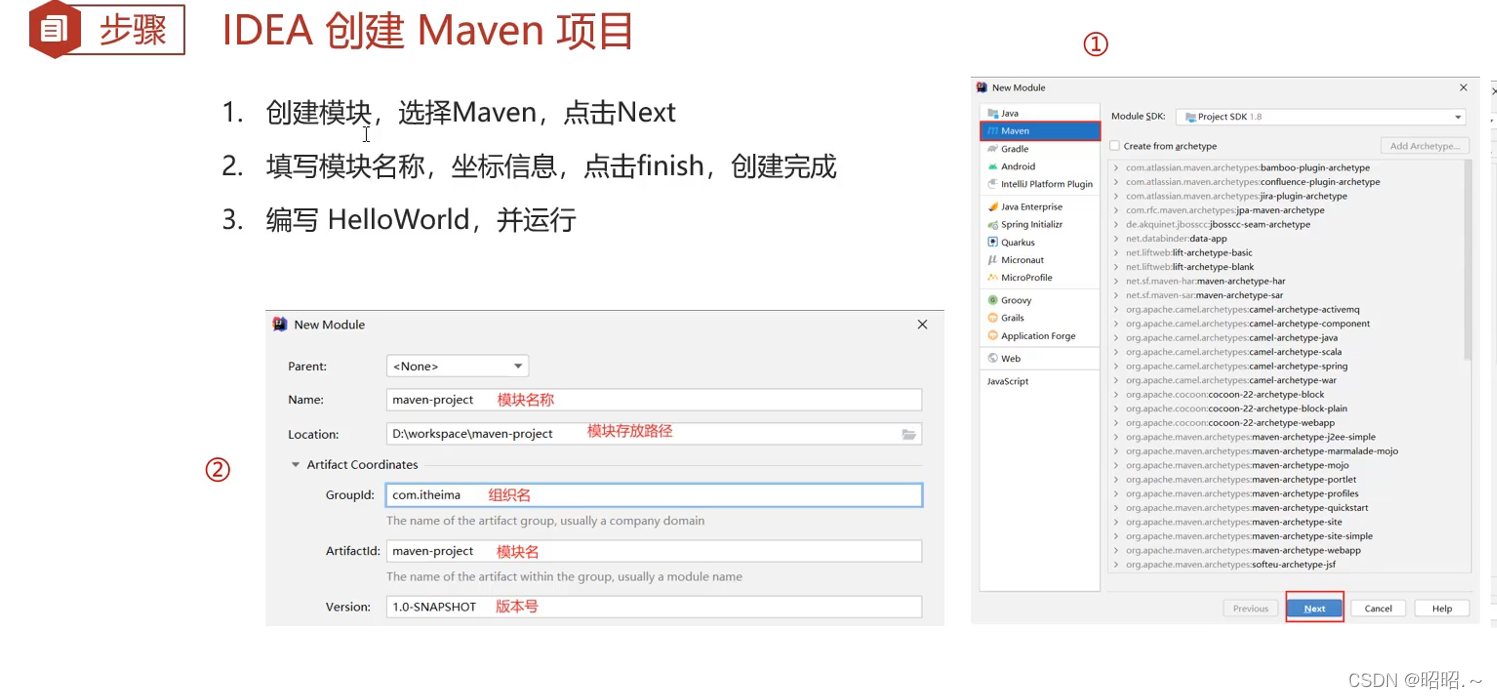Viewport: 1497px width, 699px height.
Task: Click the archetype list scrollbar
Action: pos(1467,260)
